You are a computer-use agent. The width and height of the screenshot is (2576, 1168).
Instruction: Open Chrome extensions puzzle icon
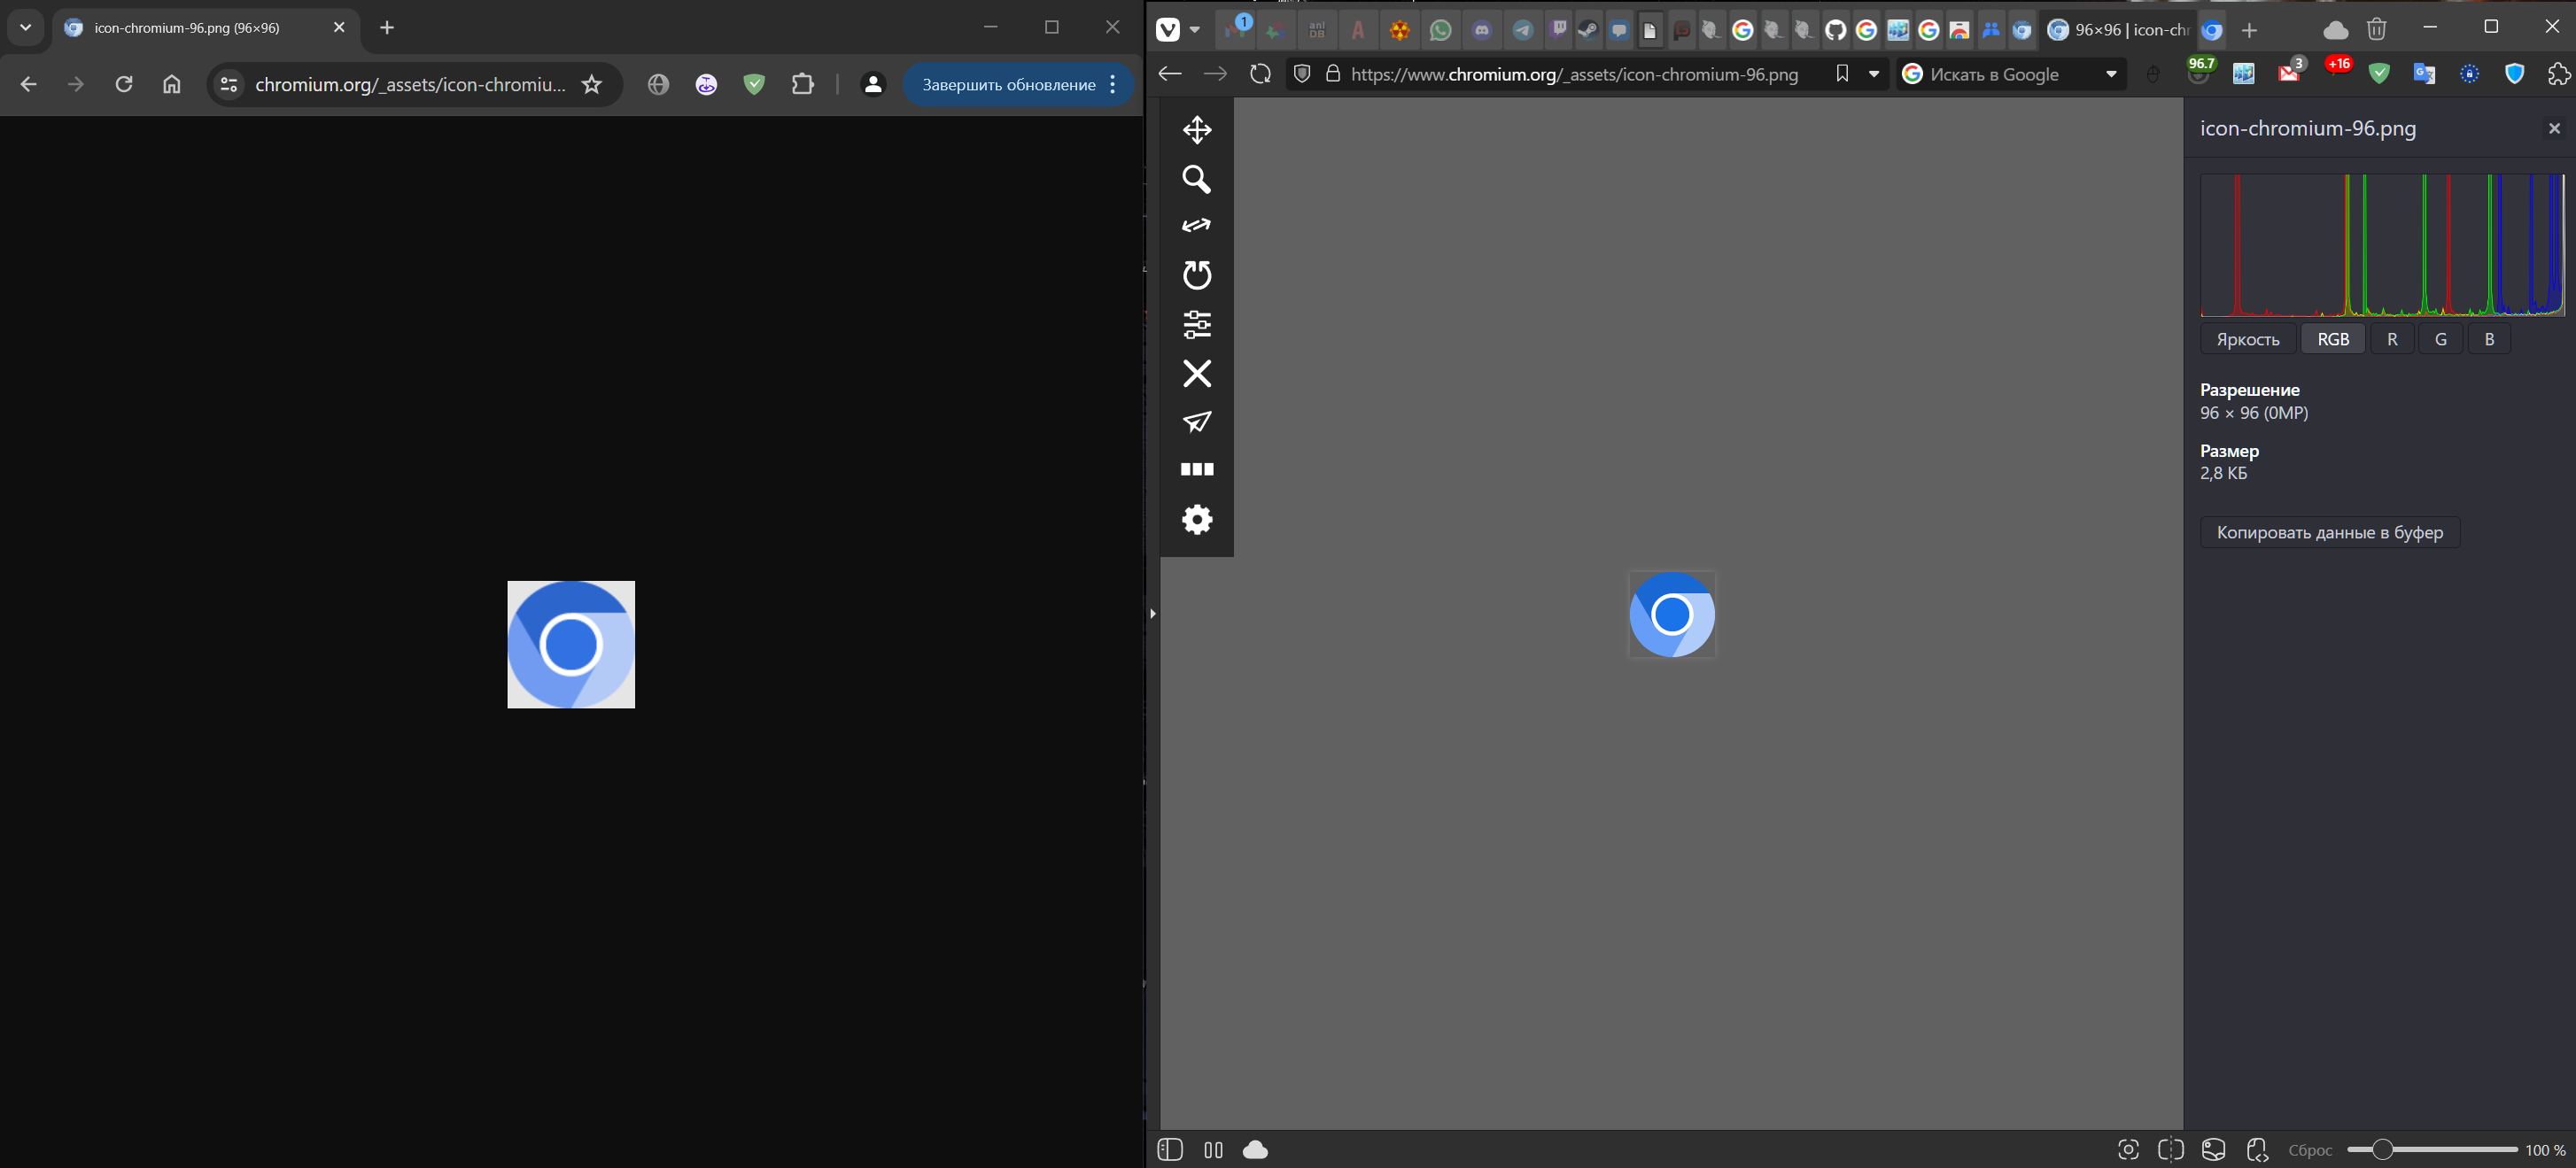click(802, 85)
